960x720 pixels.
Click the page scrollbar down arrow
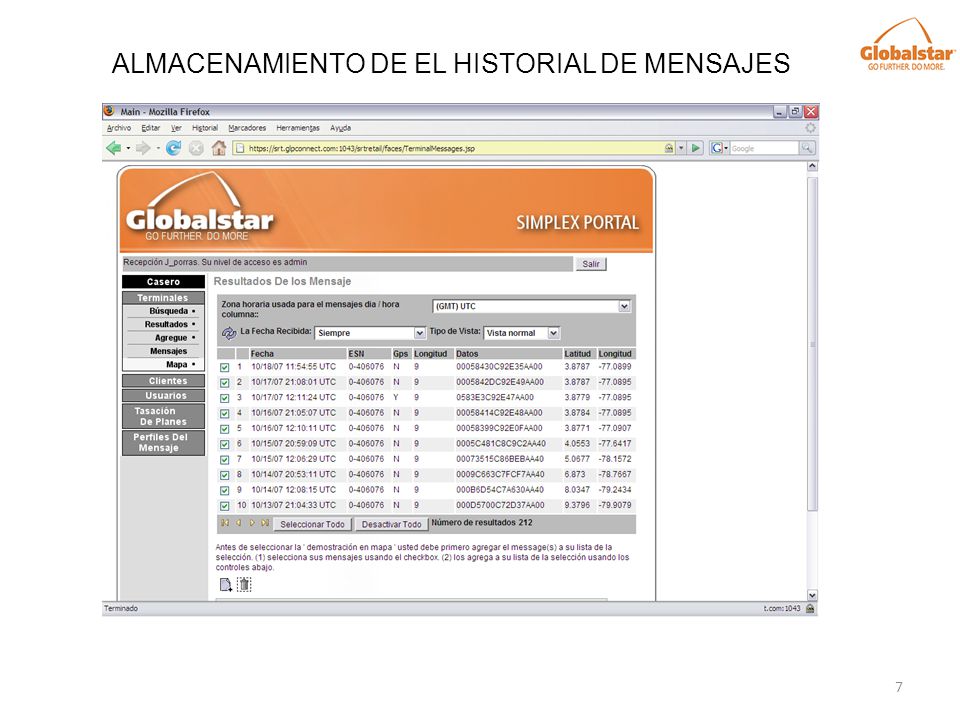[x=812, y=595]
